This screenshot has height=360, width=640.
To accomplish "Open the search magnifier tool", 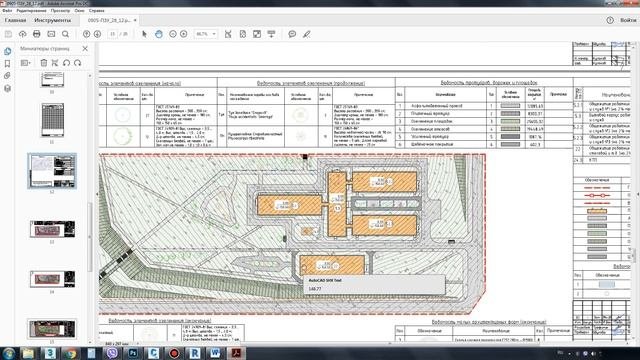I will (65, 34).
